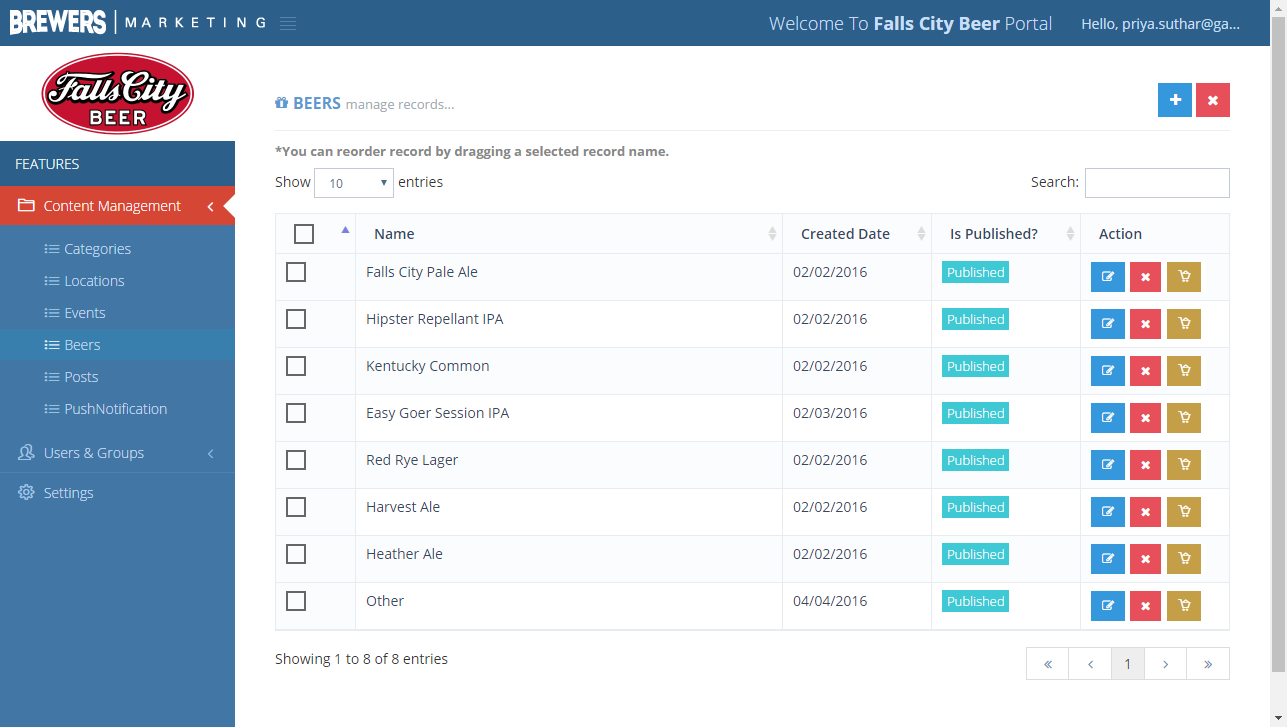
Task: Edit the Other record
Action: [1108, 606]
